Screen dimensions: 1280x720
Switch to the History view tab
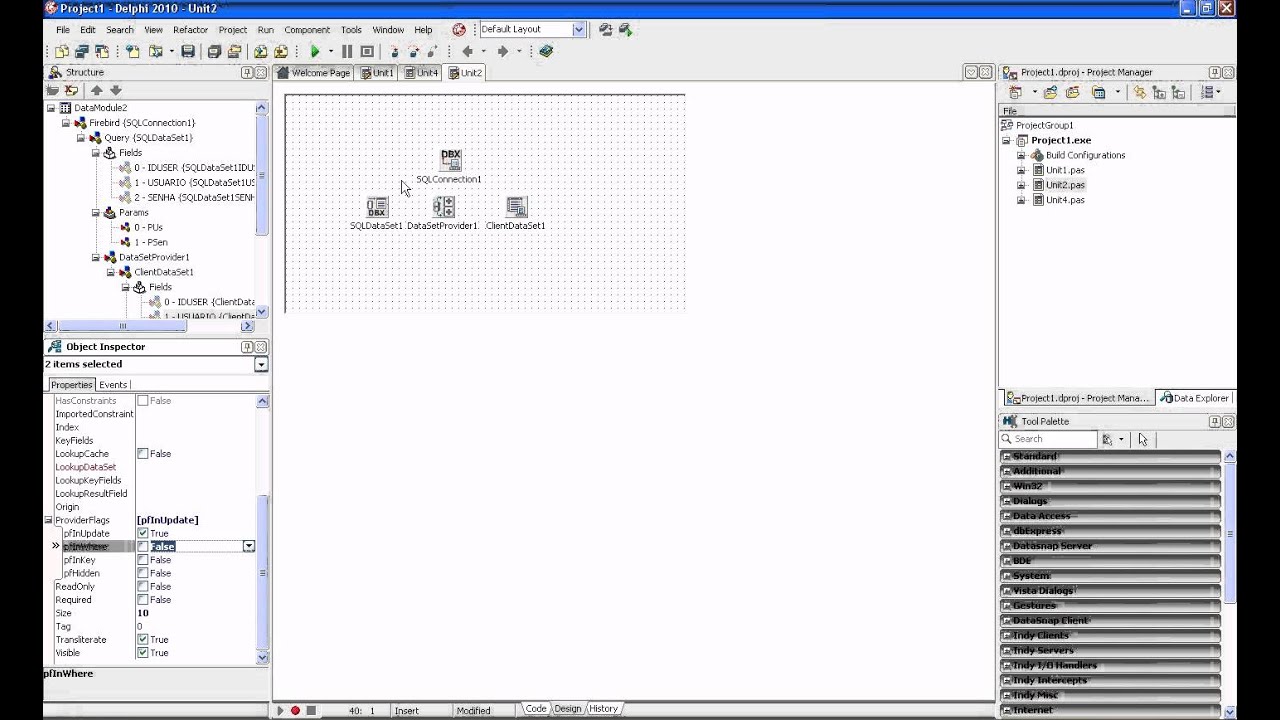603,709
